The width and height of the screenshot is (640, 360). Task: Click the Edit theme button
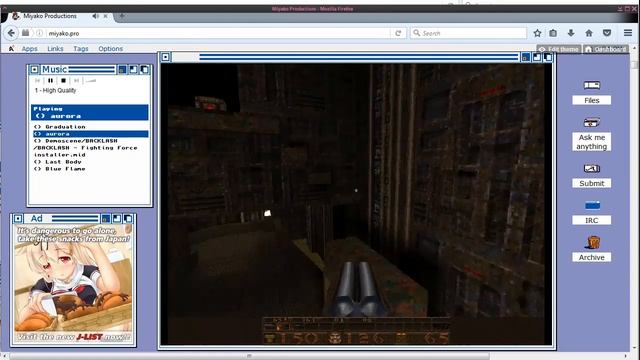559,49
